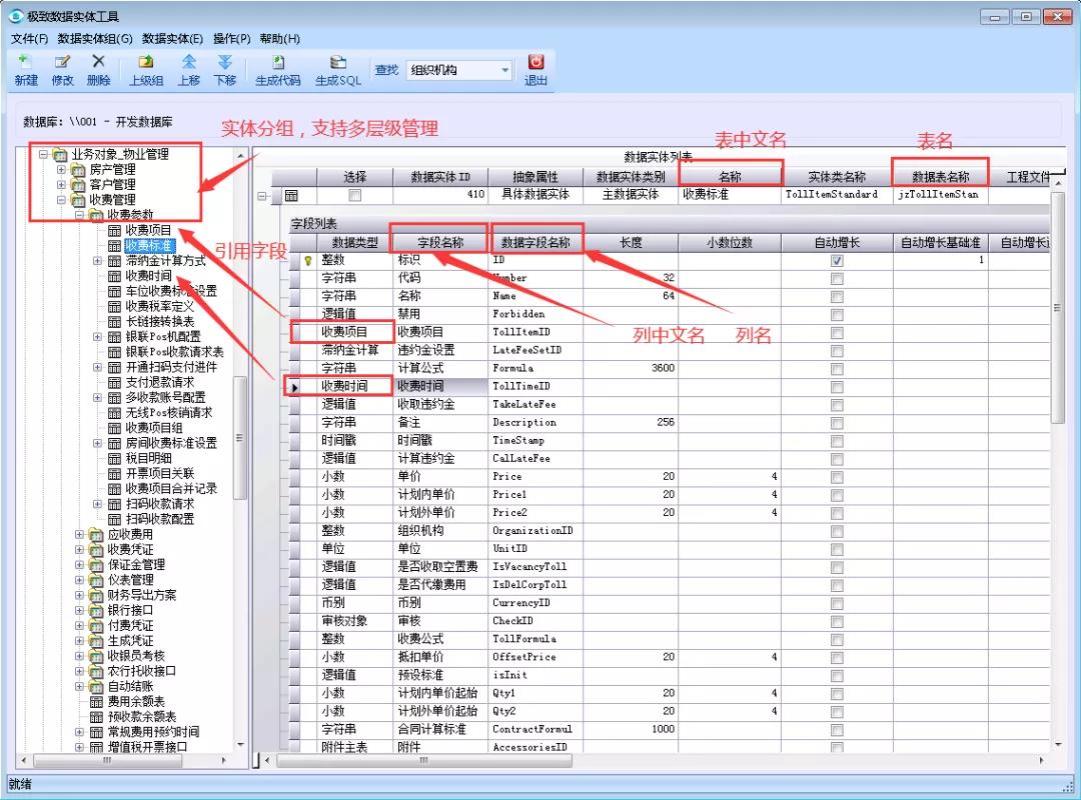Collapse the 收费管理 tree node
Screen dimensions: 1081x800
tap(61, 200)
